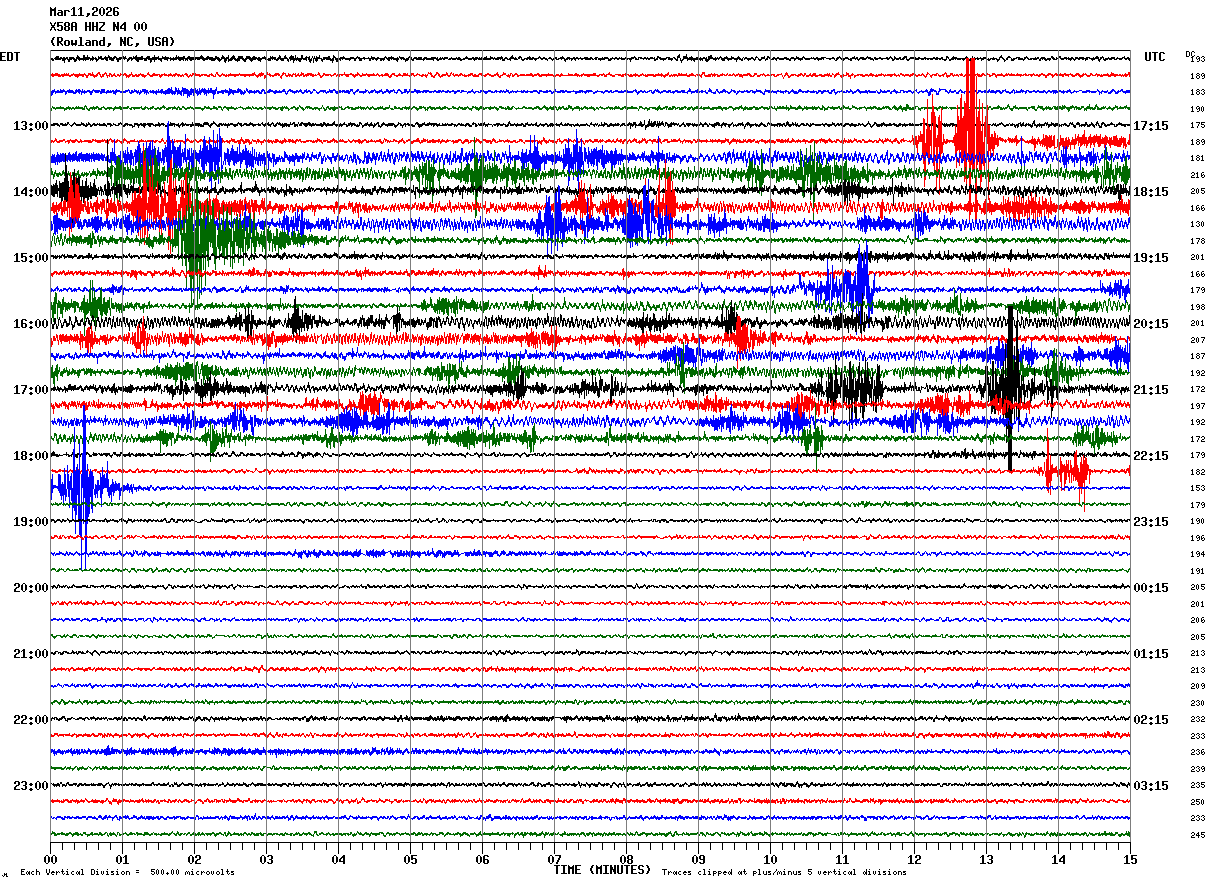Click the Mar11,2026 date header

tap(84, 12)
